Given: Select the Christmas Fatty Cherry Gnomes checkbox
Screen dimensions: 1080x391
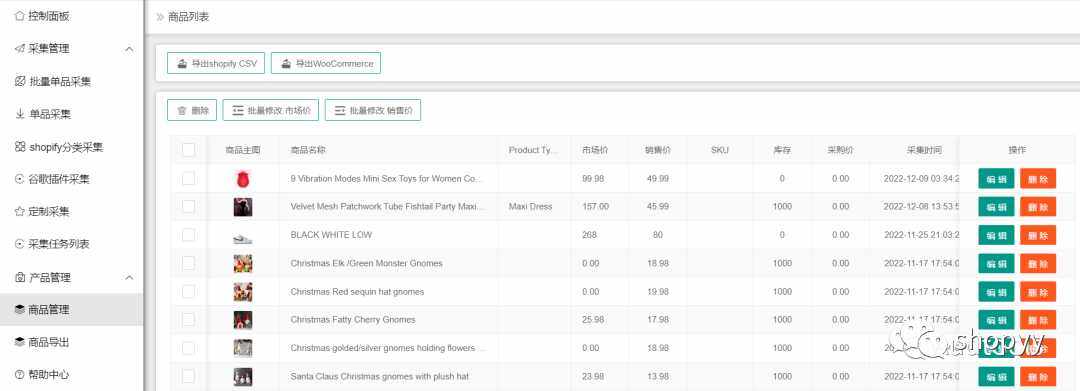Looking at the screenshot, I should [189, 319].
